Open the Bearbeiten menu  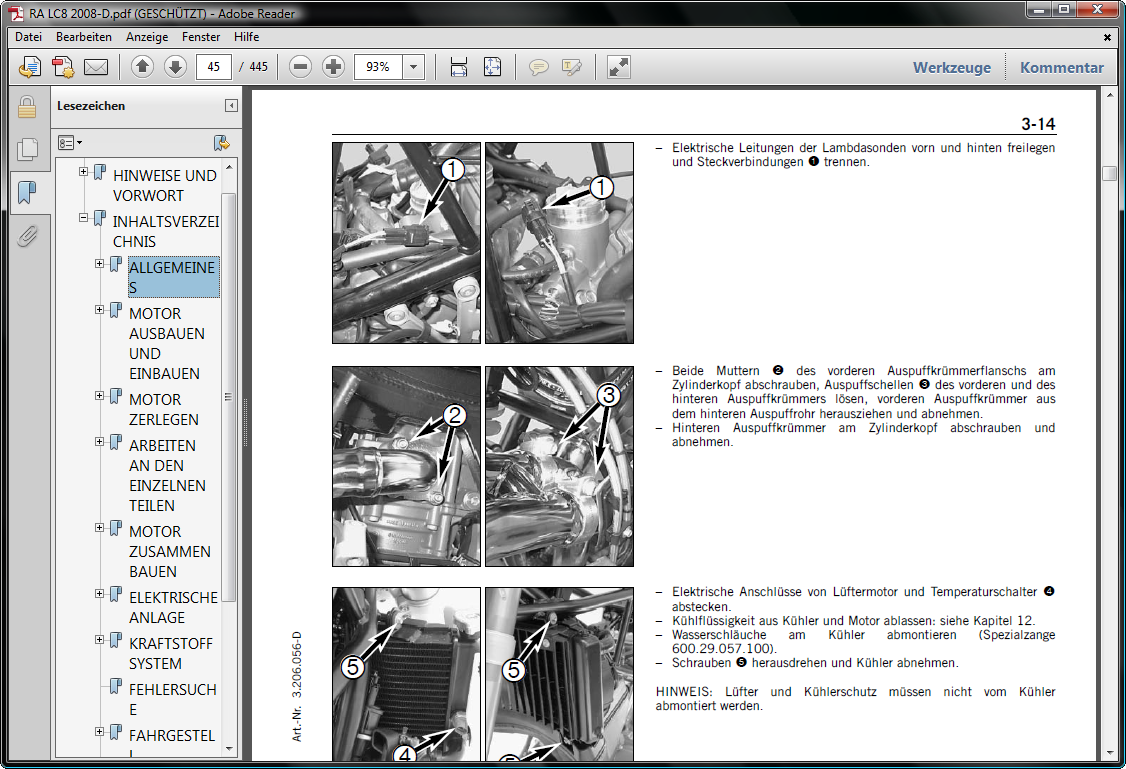click(x=84, y=37)
